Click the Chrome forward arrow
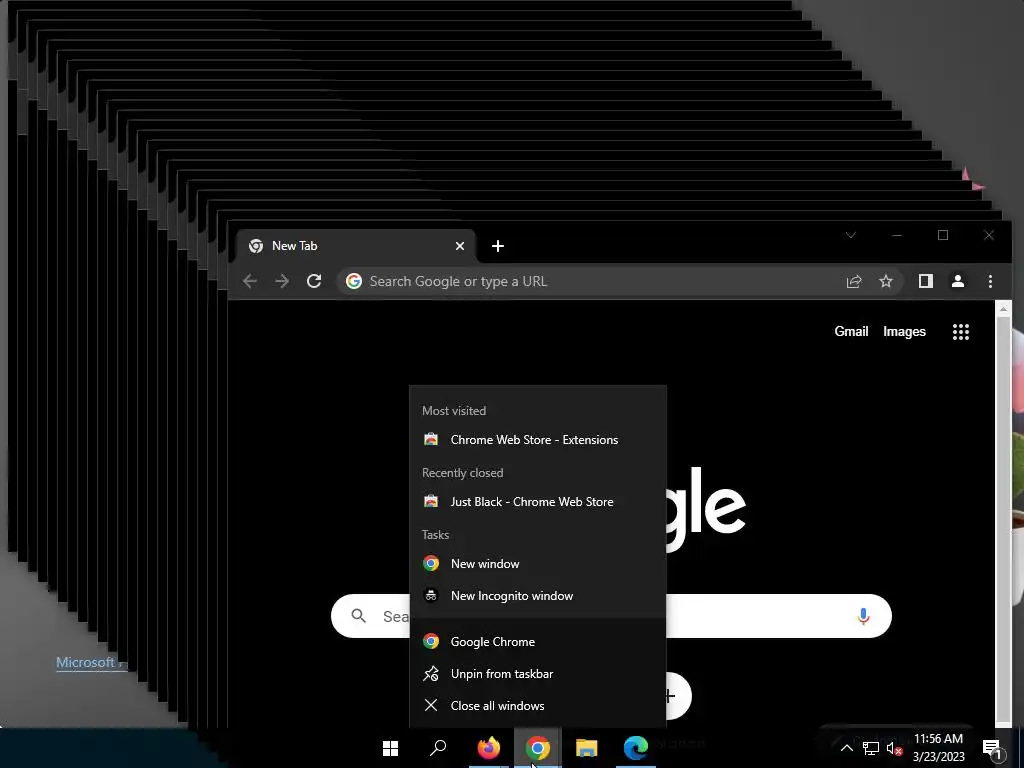This screenshot has height=768, width=1024. pos(281,281)
